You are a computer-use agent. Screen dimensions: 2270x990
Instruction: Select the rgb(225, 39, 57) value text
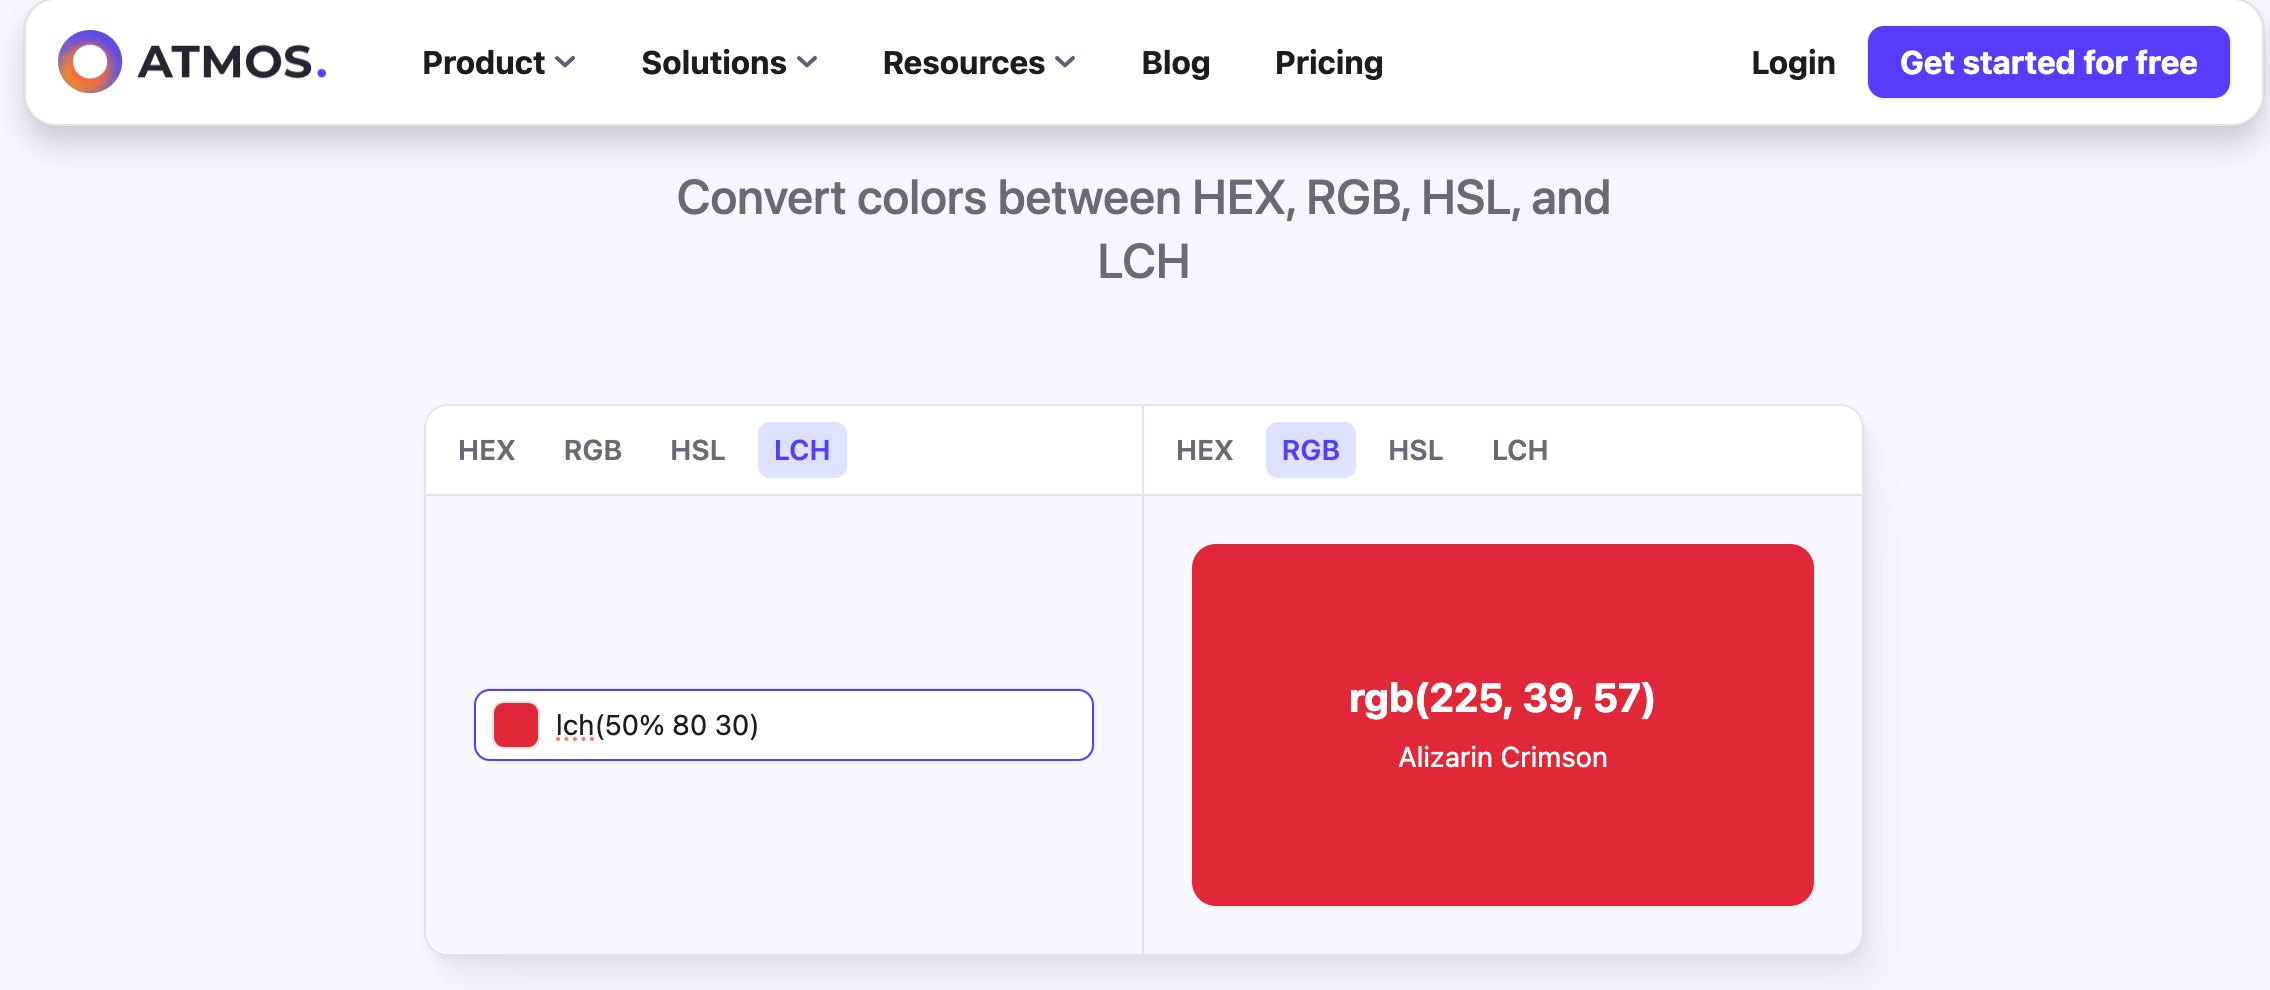tap(1501, 699)
